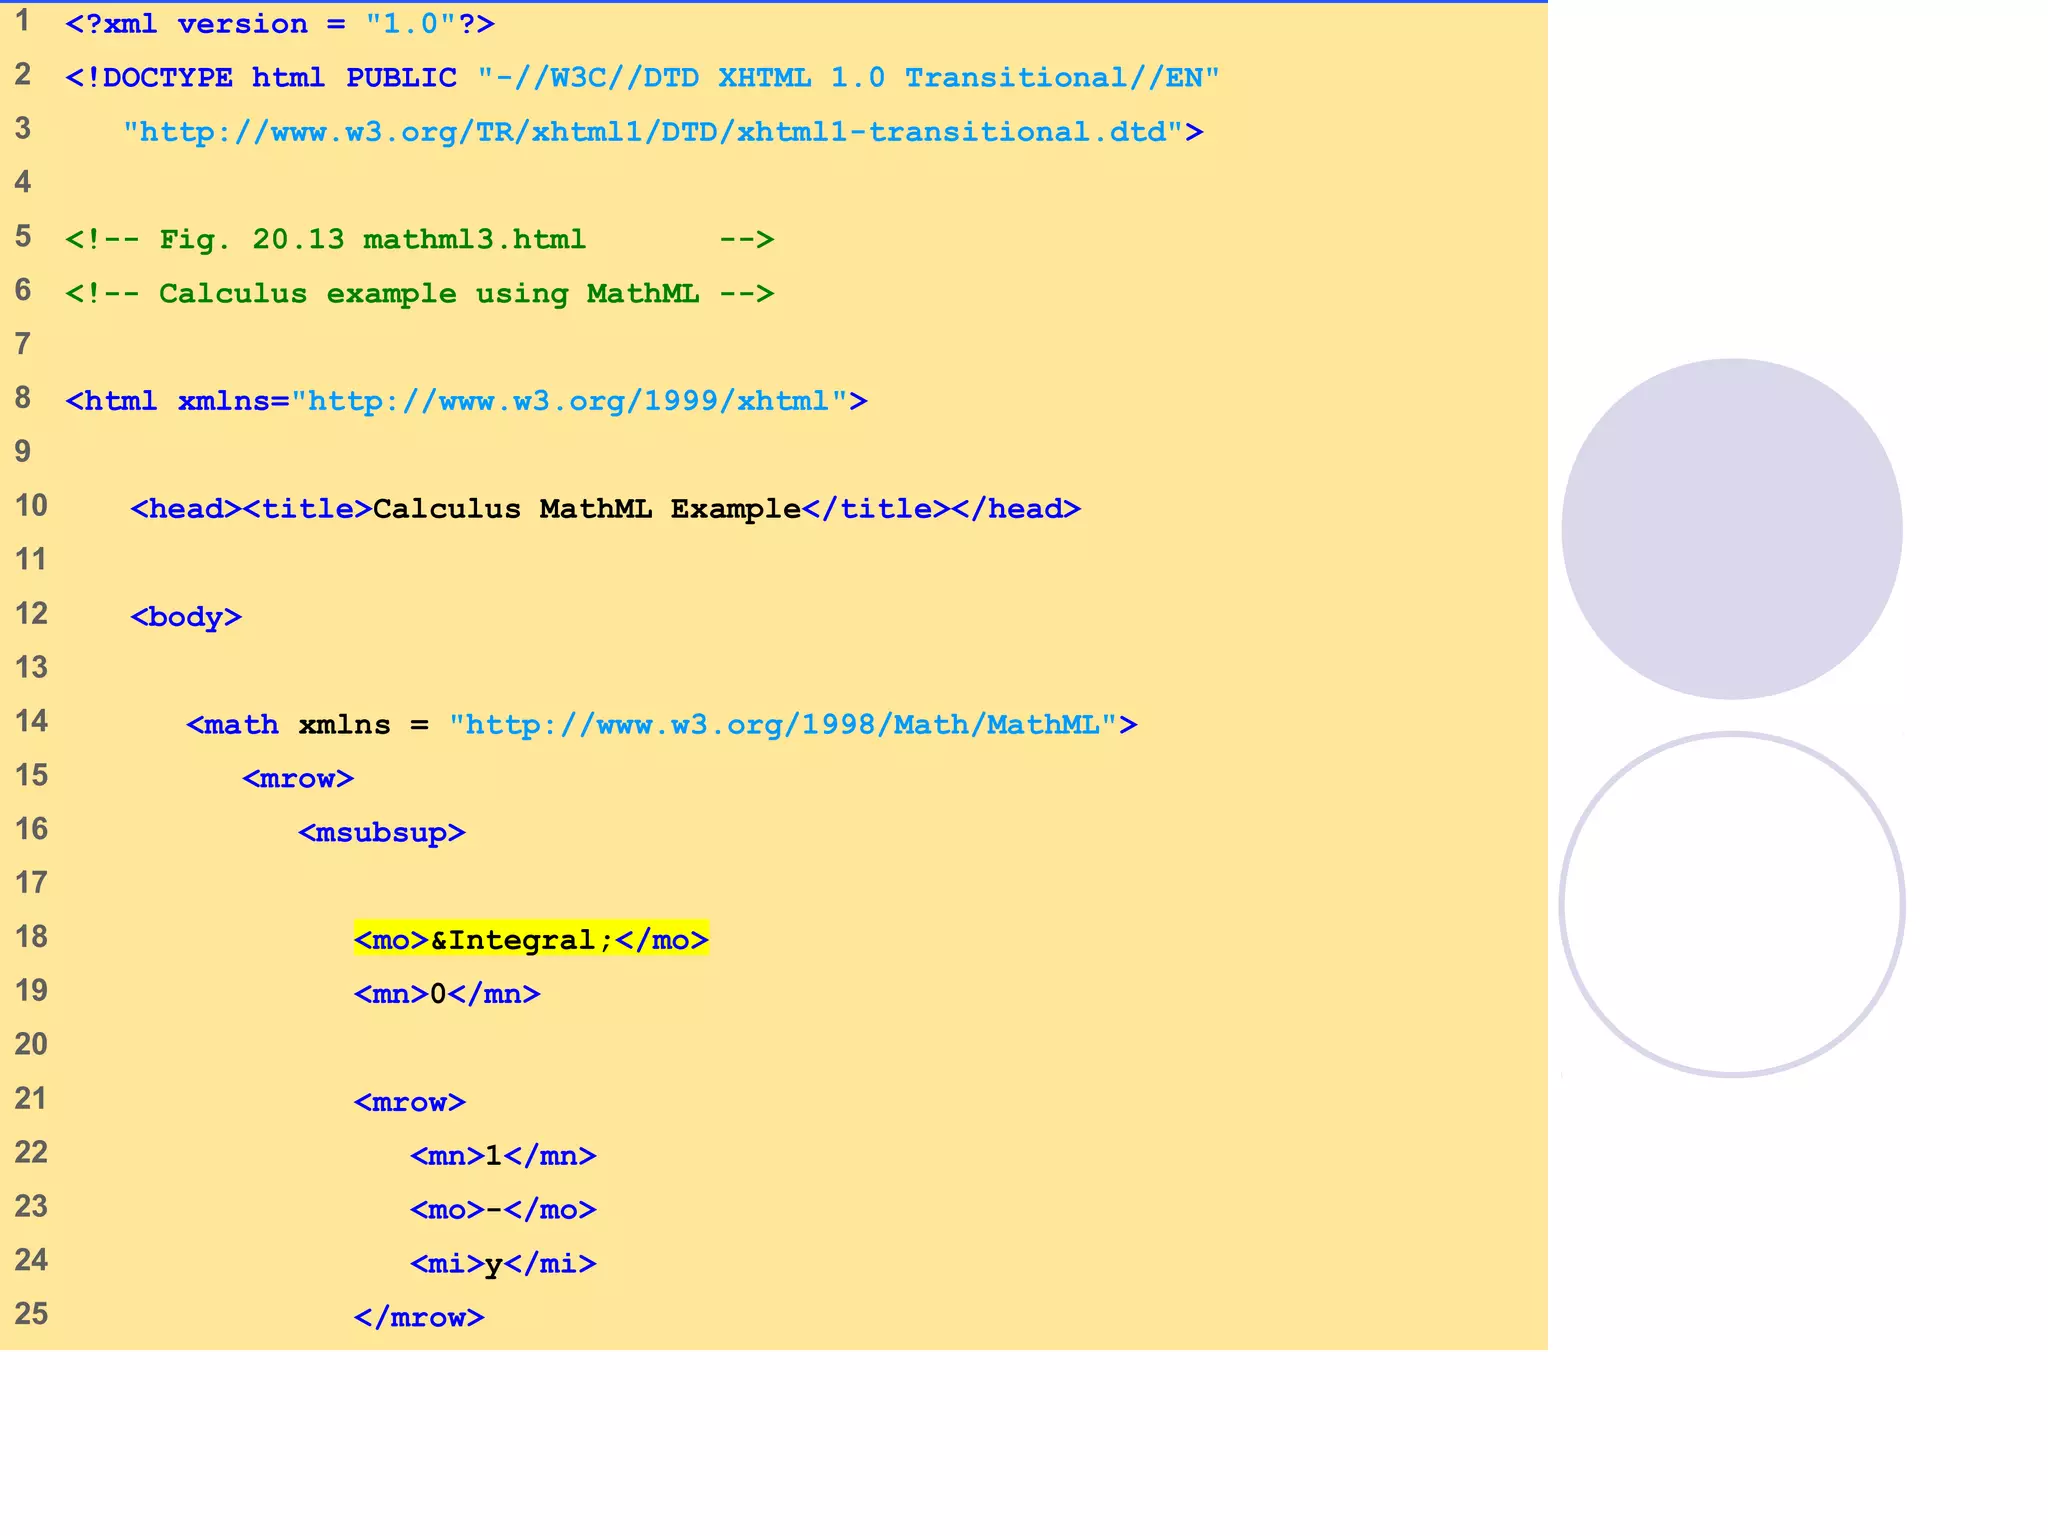Click the <mrow> tag on line 21
2048x1536 pixels.
[x=410, y=1102]
